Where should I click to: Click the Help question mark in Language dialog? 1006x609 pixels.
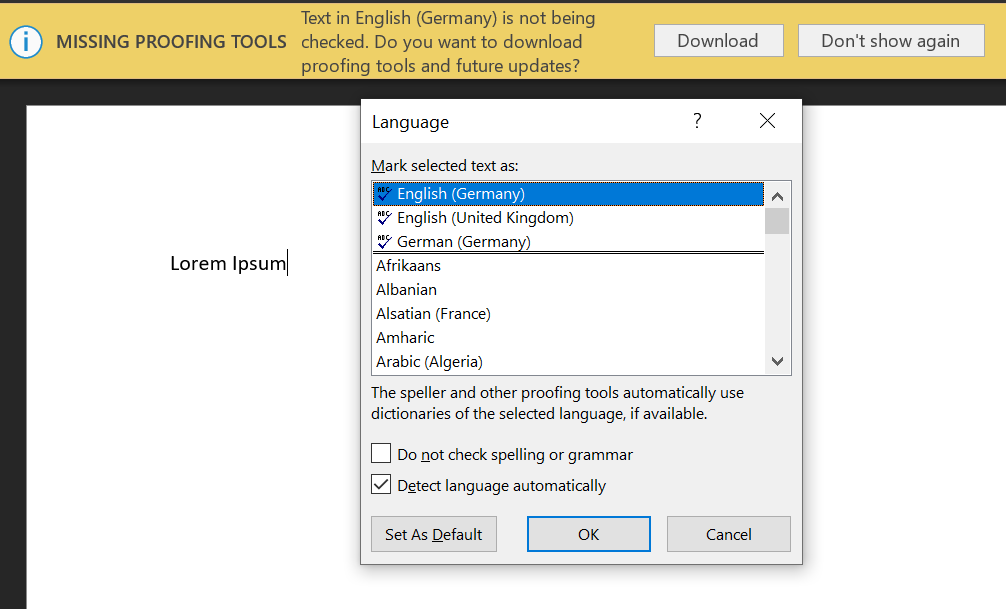[697, 121]
